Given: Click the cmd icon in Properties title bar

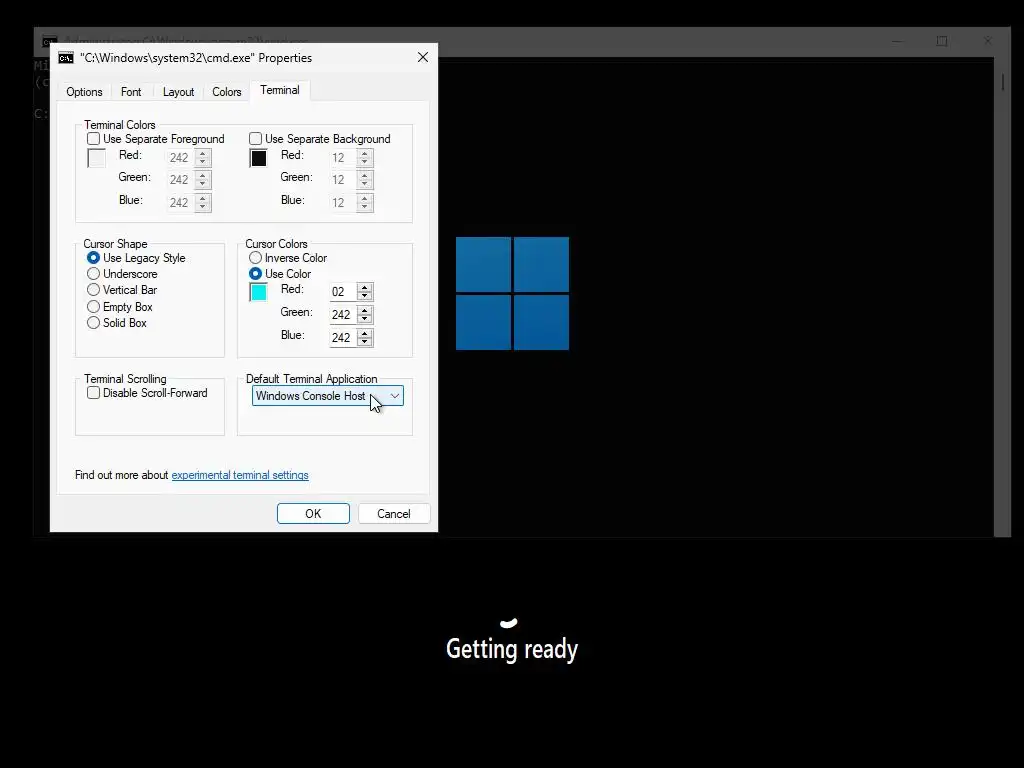Looking at the screenshot, I should point(66,58).
